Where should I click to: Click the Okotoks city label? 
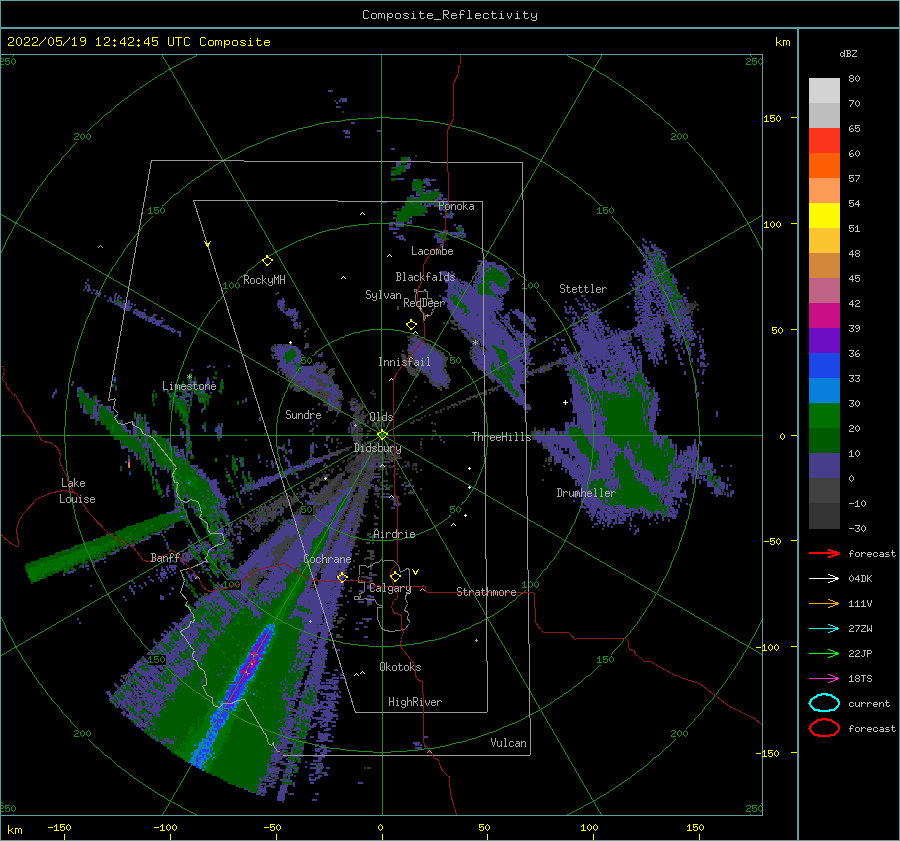(x=400, y=667)
